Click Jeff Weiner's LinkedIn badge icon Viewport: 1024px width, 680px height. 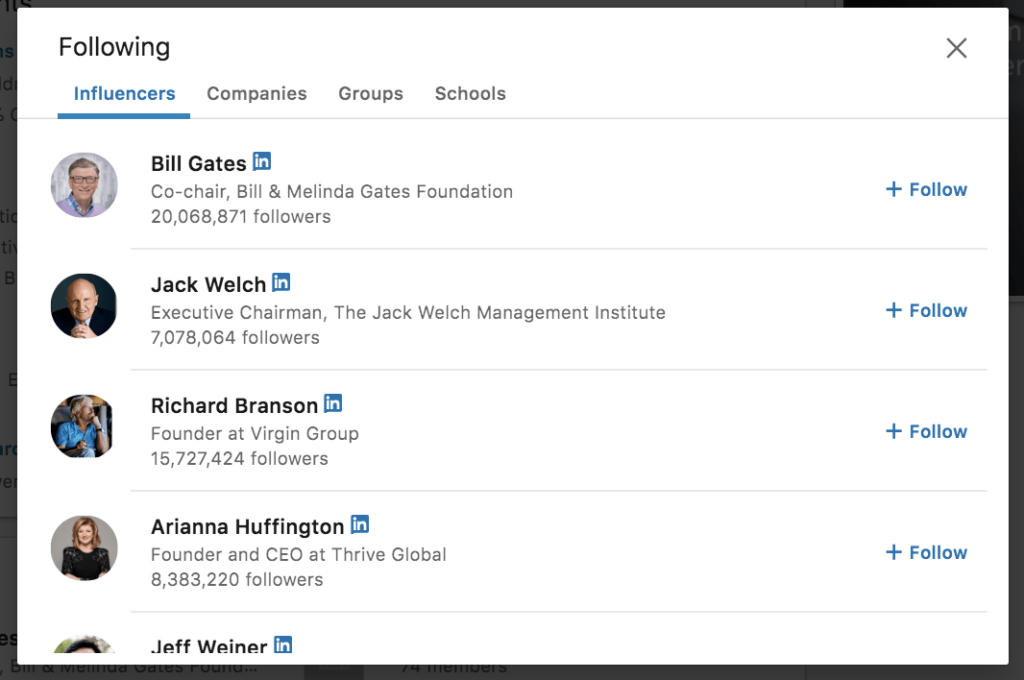pyautogui.click(x=282, y=646)
